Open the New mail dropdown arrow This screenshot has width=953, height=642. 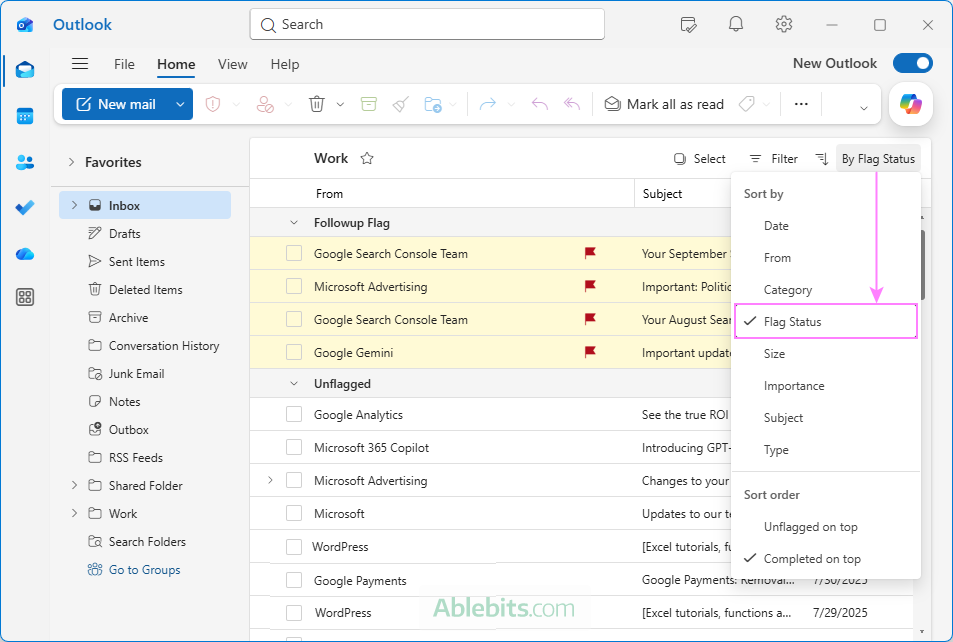coord(180,104)
